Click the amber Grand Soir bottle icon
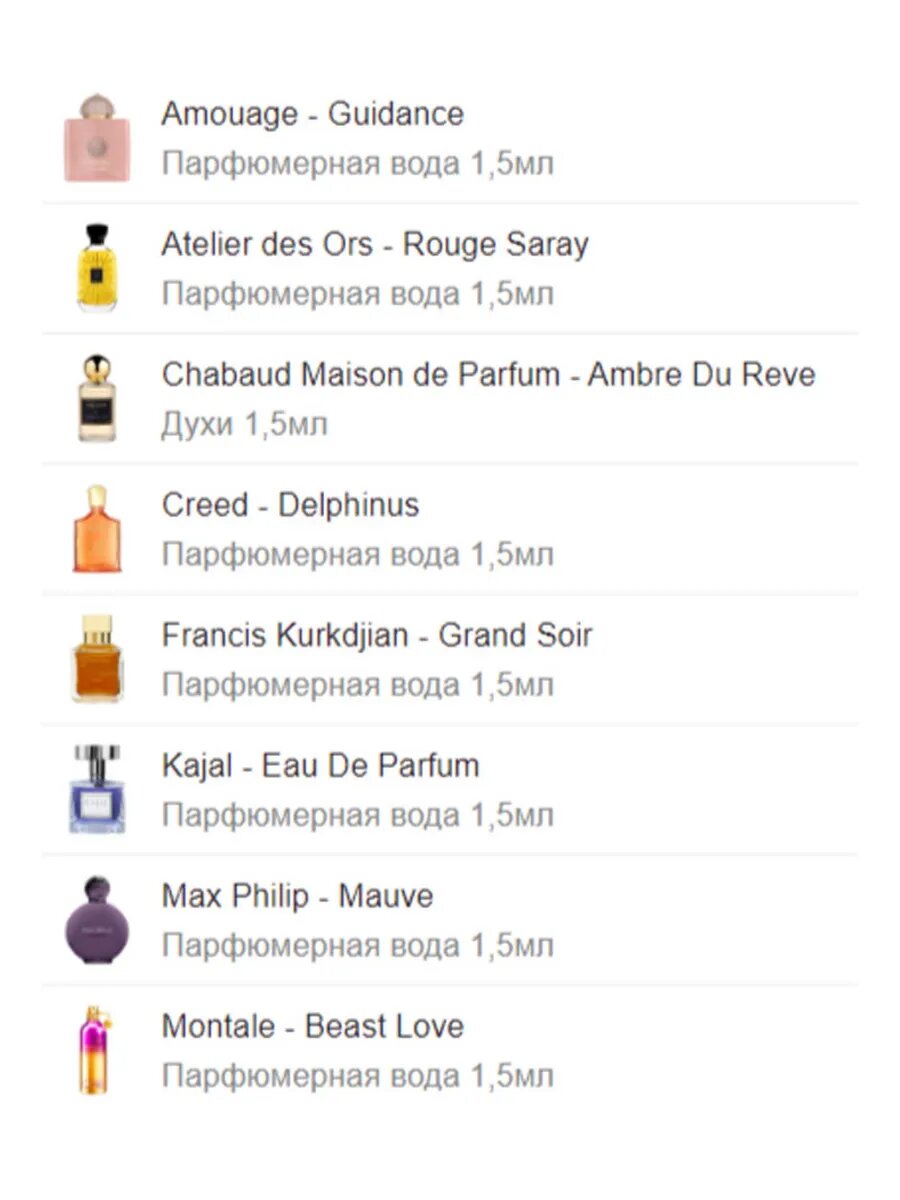The image size is (900, 1200). (97, 659)
